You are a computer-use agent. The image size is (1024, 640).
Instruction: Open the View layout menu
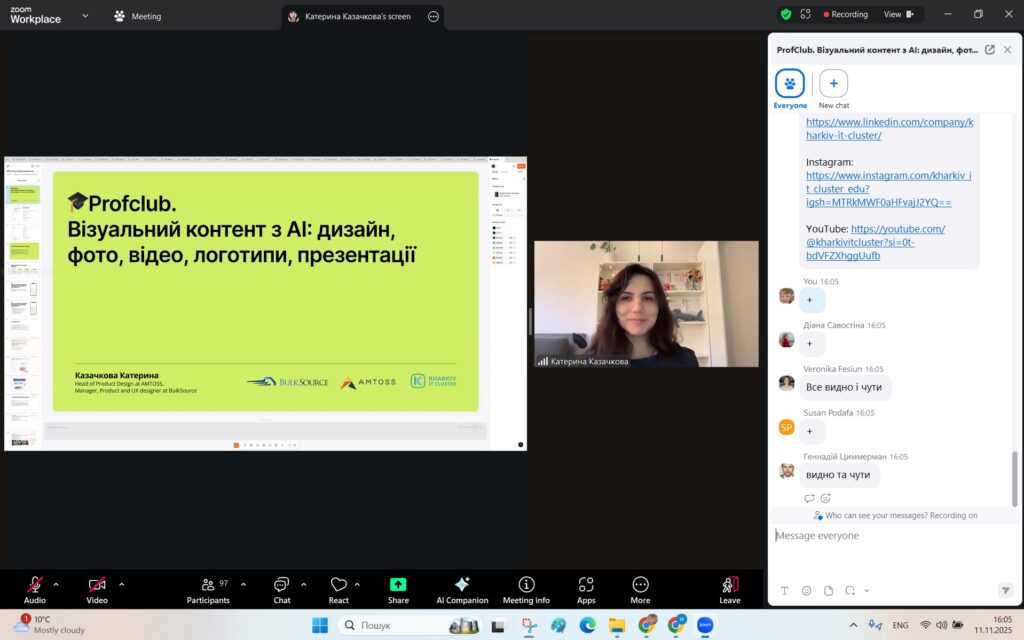pos(898,15)
